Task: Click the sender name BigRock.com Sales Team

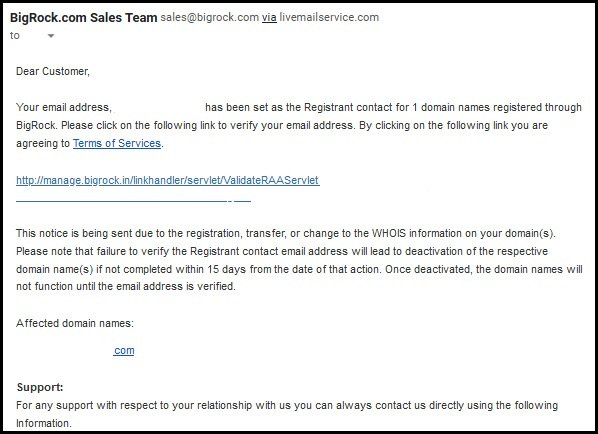Action: (84, 18)
